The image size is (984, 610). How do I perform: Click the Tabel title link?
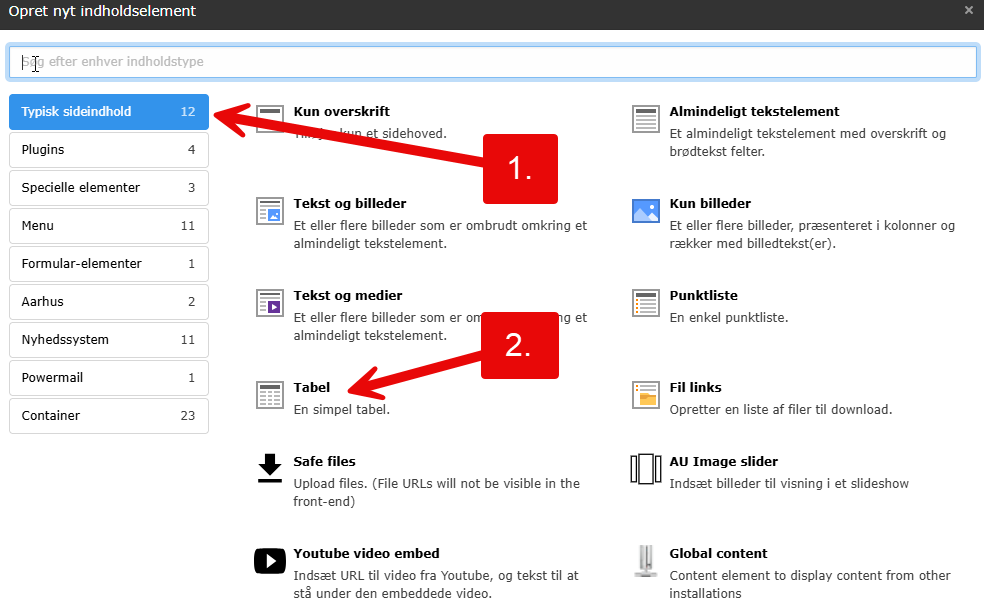click(x=312, y=388)
